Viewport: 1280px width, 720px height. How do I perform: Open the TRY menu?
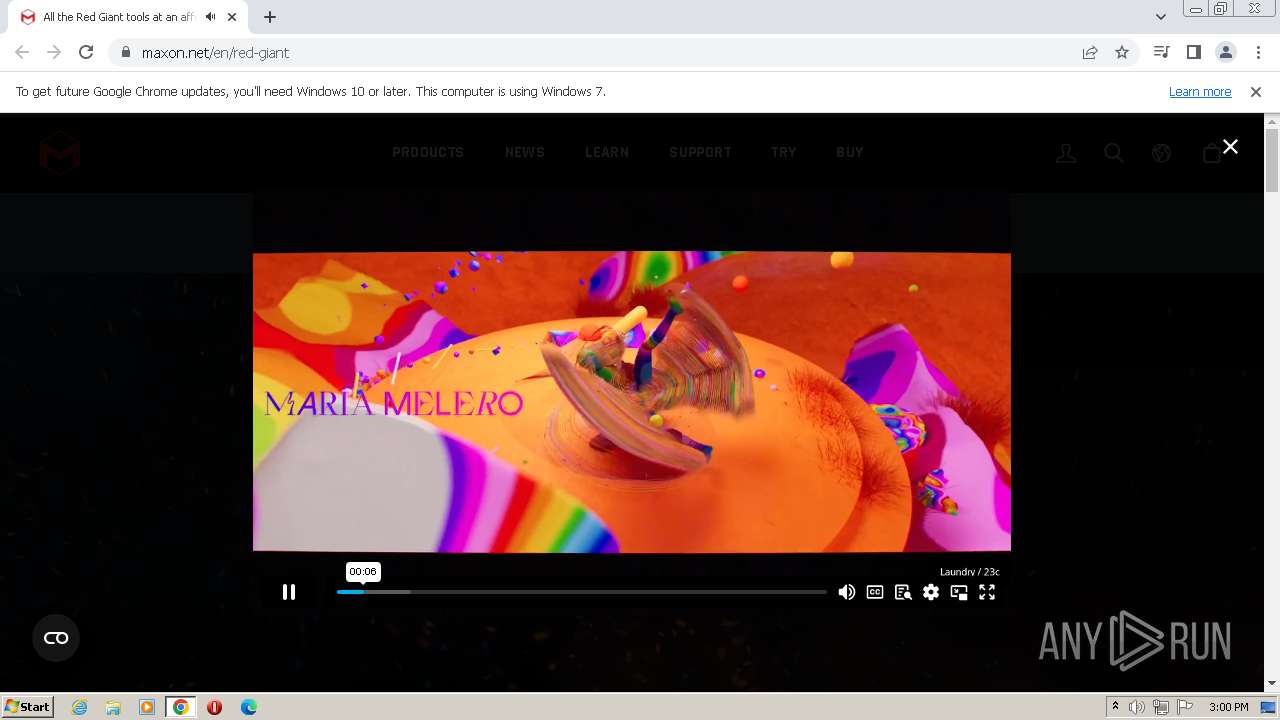point(784,152)
